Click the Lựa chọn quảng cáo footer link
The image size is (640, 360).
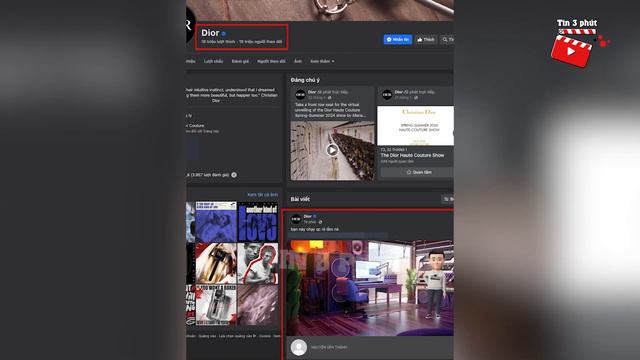[237, 336]
